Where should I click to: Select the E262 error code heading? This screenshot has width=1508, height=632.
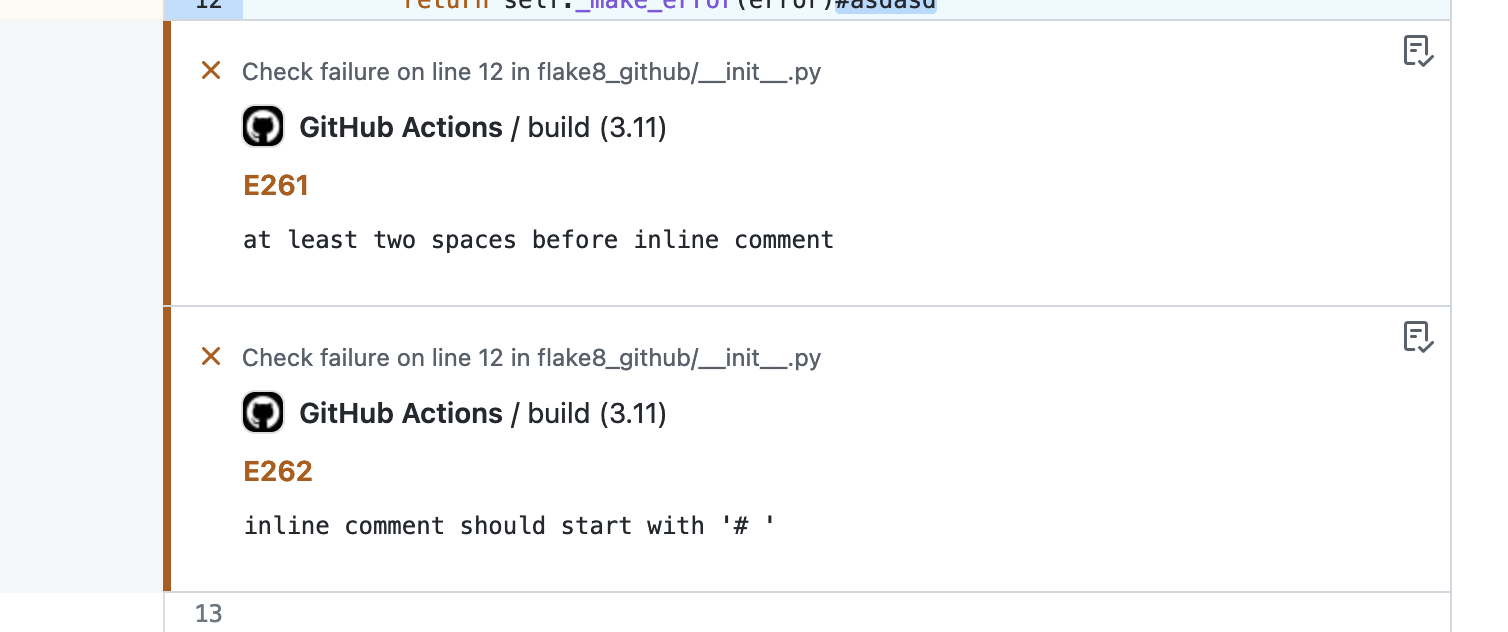pos(278,471)
